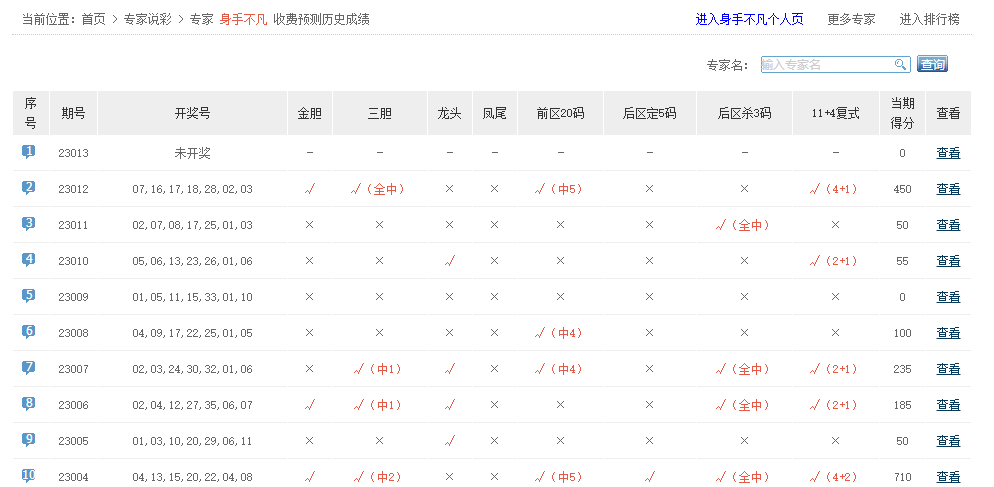
Task: View details for period 23013
Action: [x=948, y=153]
